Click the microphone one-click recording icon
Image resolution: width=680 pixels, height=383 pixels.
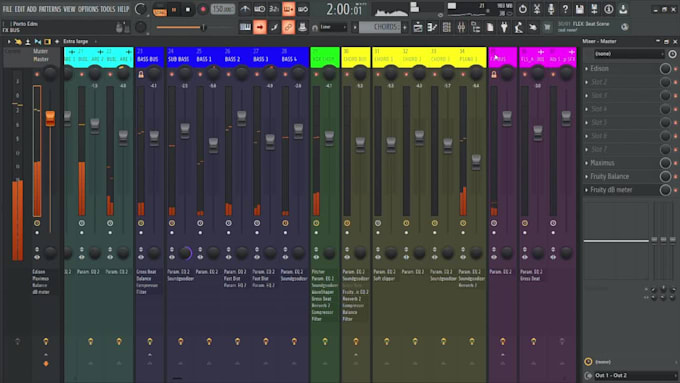(x=551, y=9)
